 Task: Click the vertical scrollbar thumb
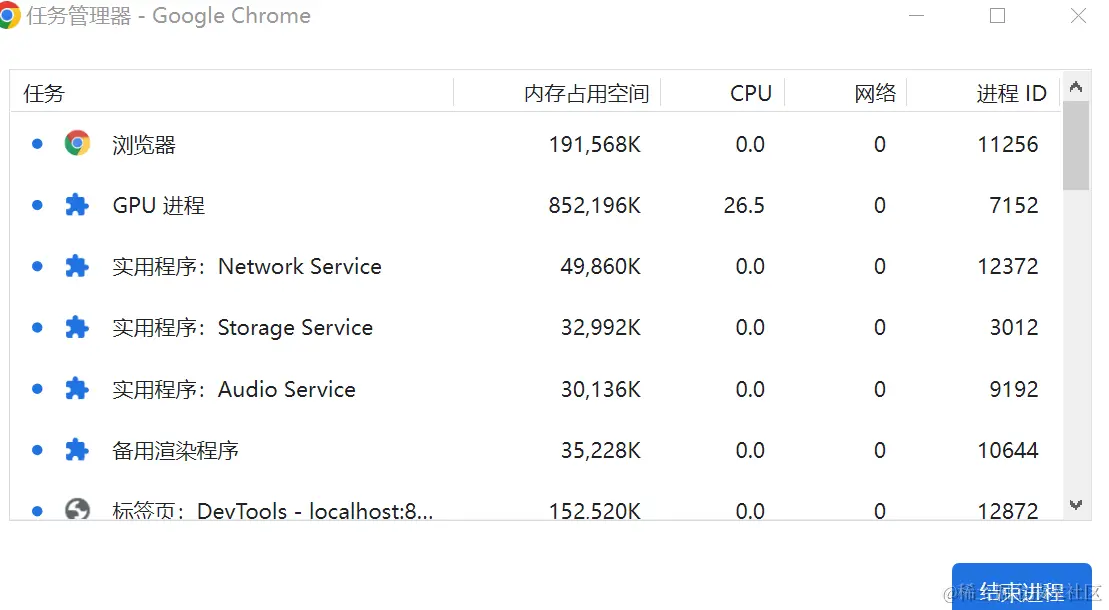click(x=1076, y=145)
